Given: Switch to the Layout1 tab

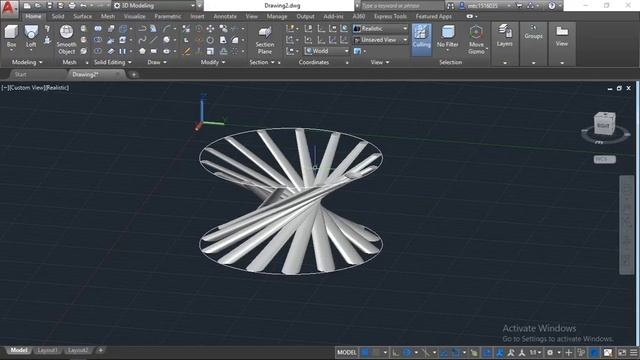Looking at the screenshot, I should click(x=47, y=350).
